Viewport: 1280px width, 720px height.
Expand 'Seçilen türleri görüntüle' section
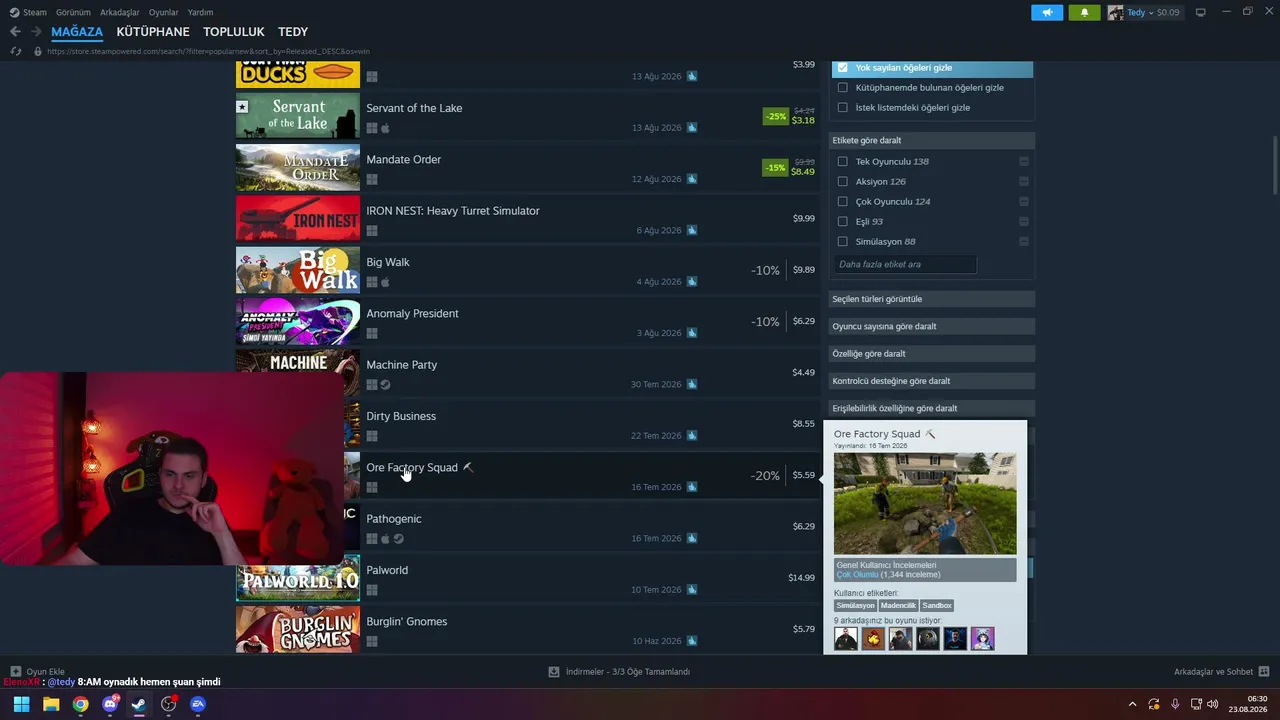pyautogui.click(x=932, y=299)
